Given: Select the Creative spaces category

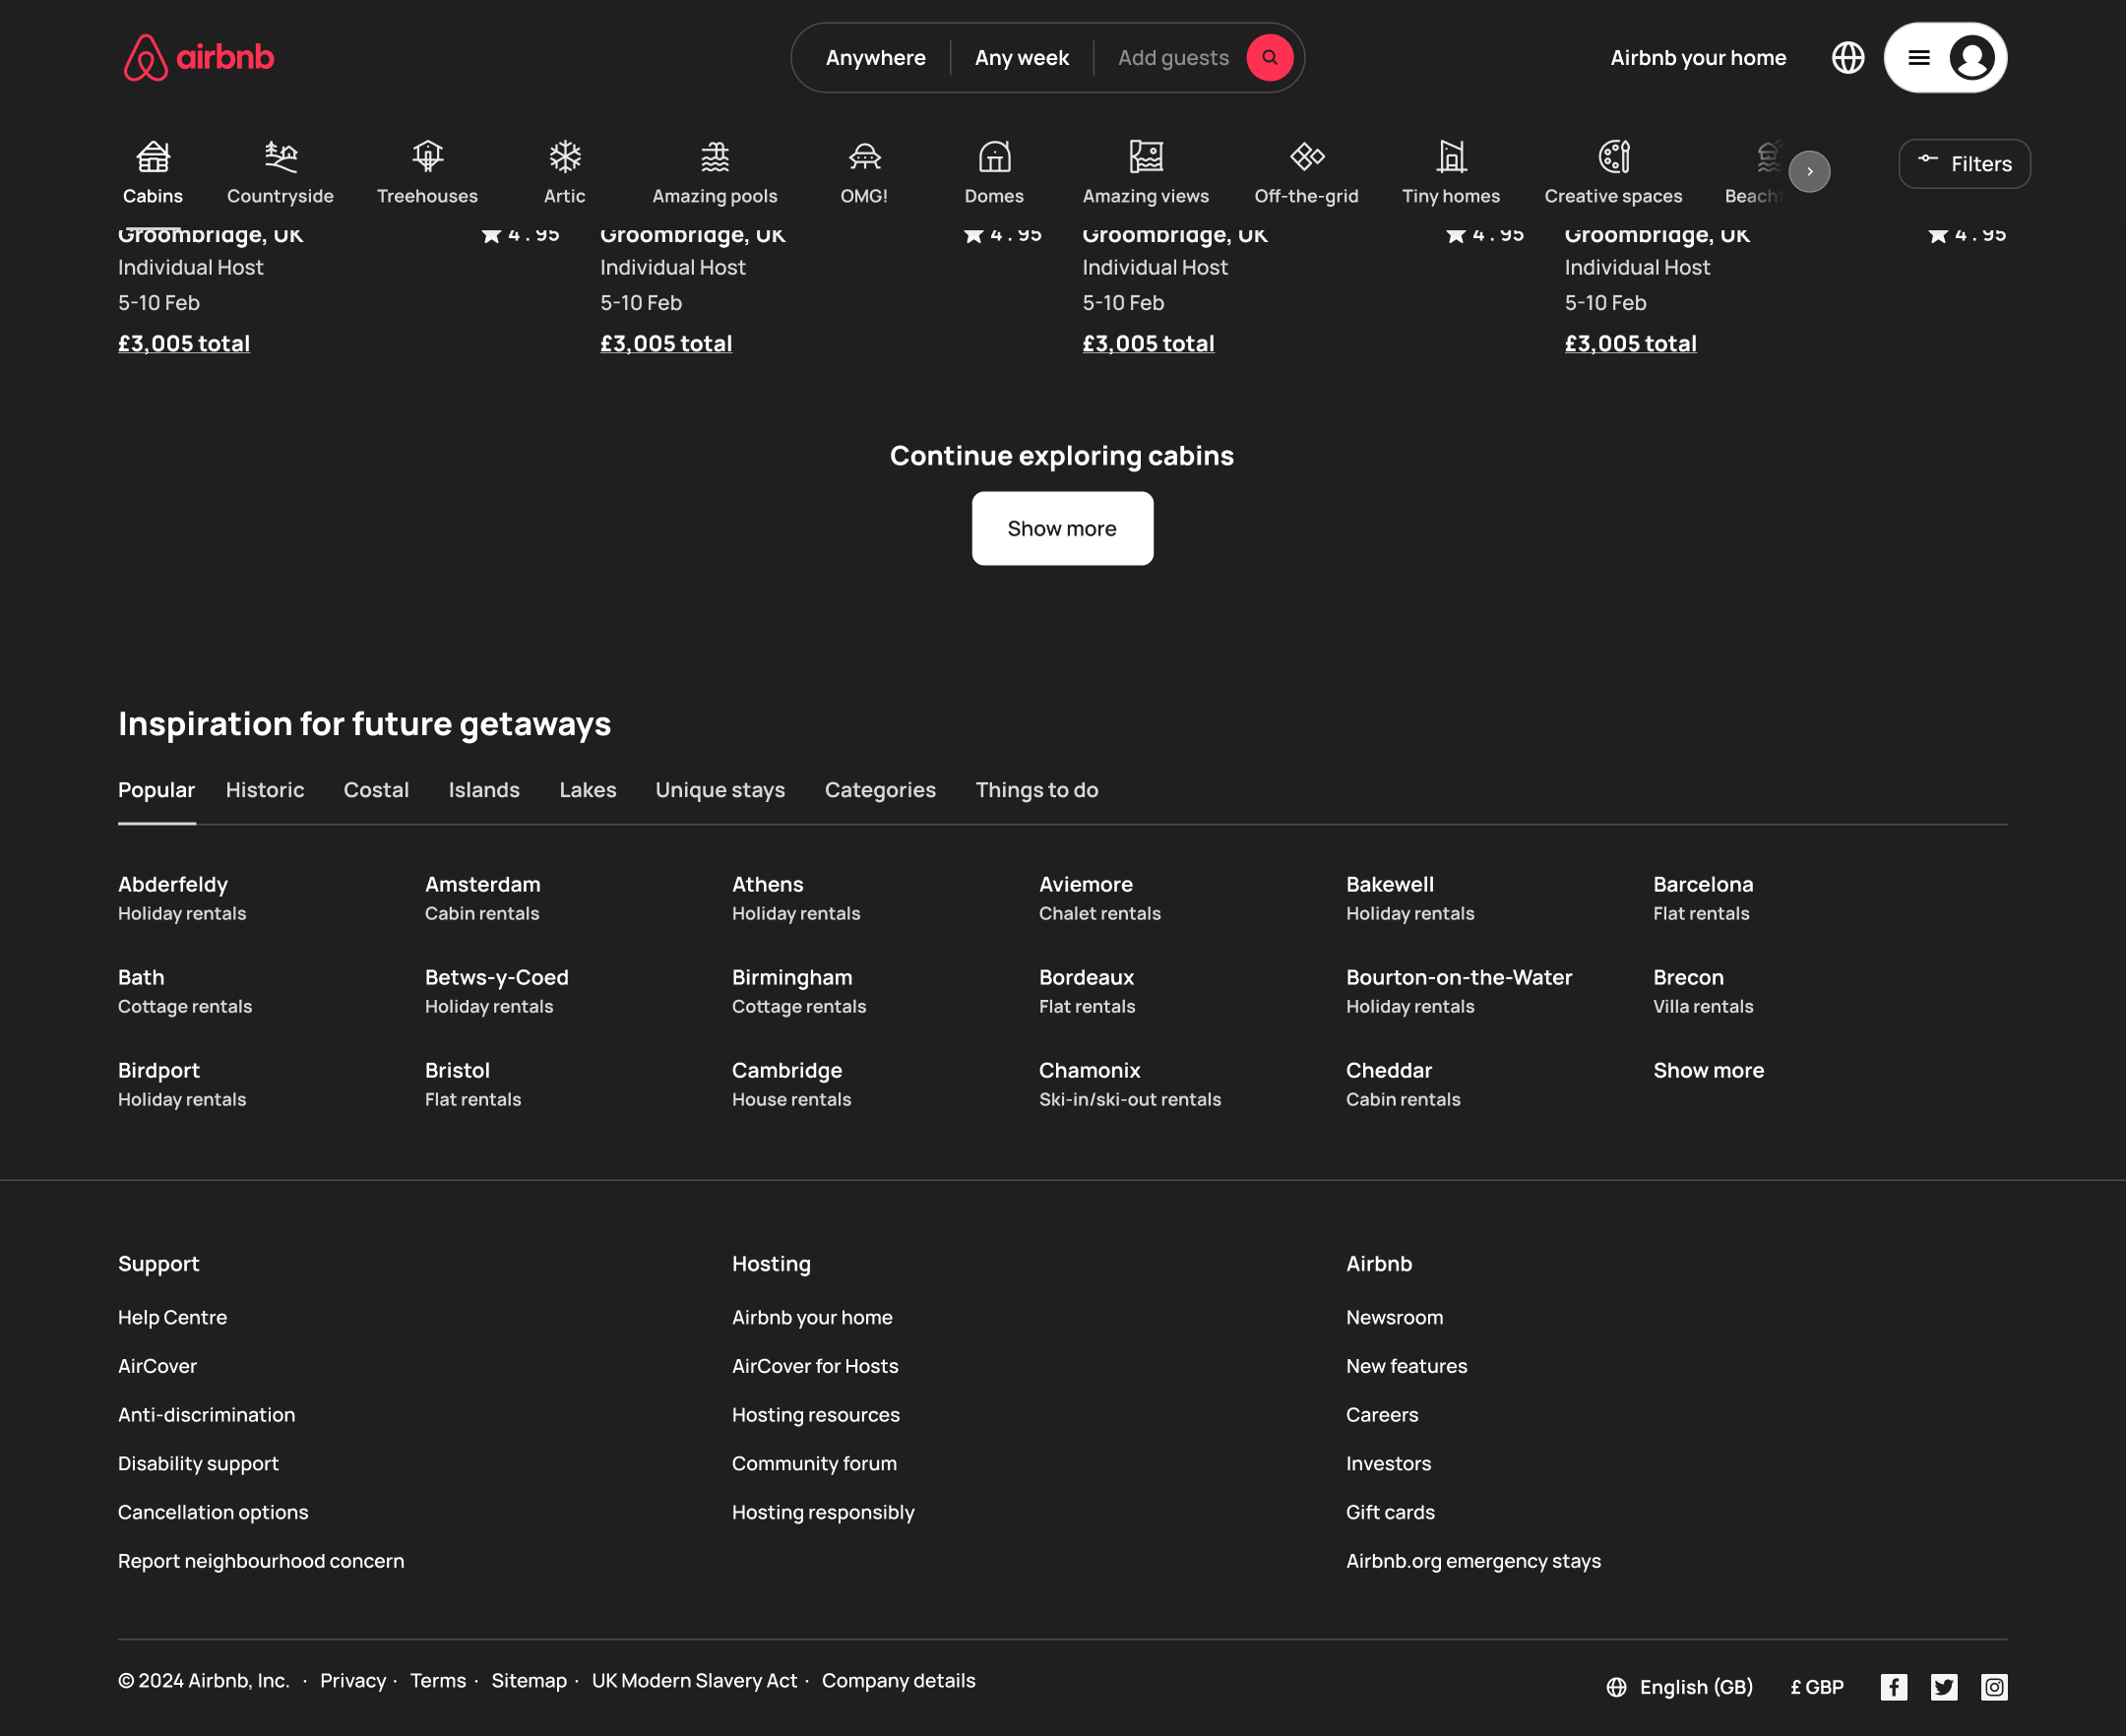Looking at the screenshot, I should [1613, 172].
